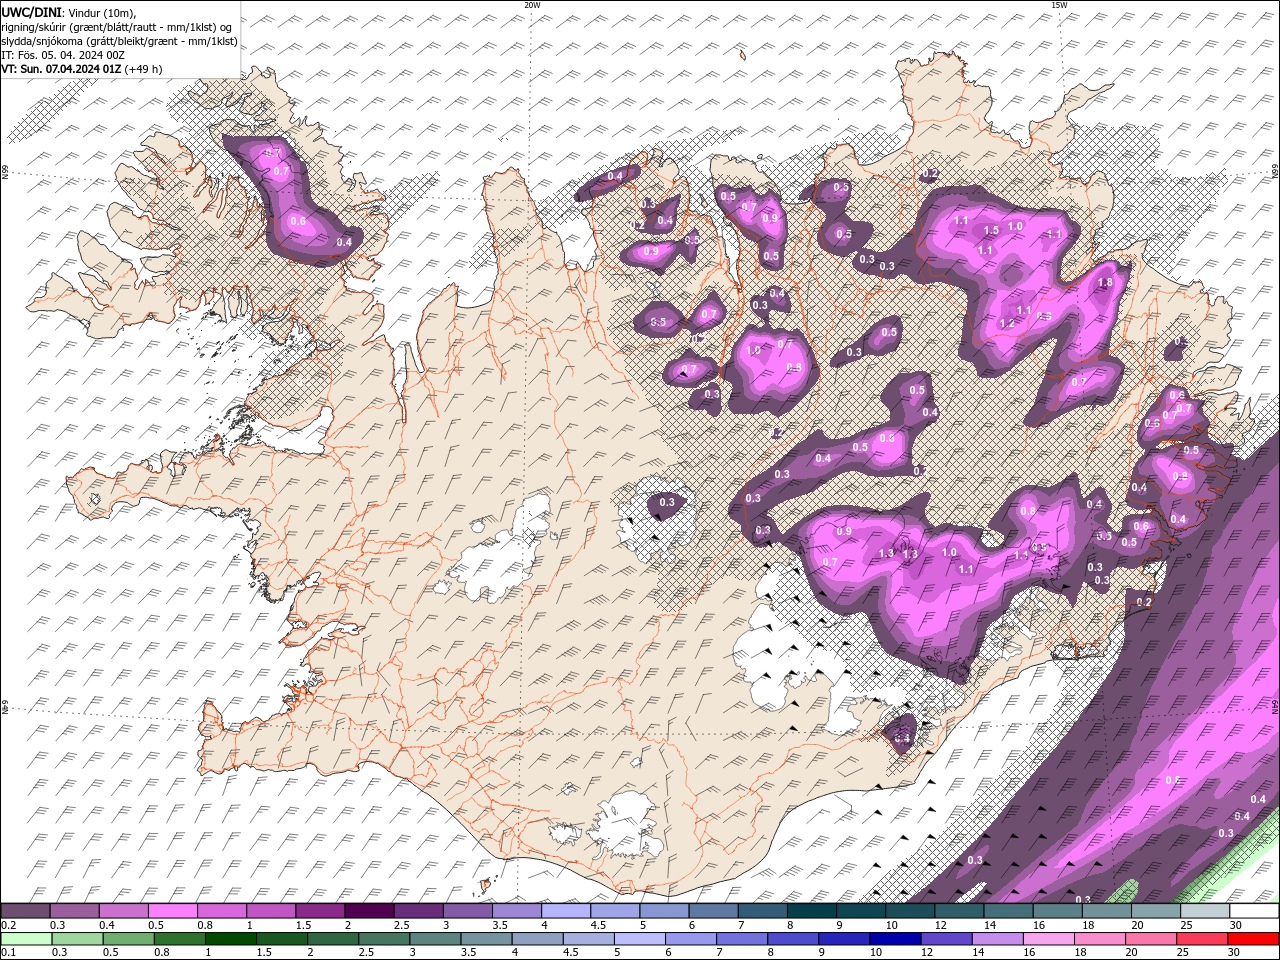This screenshot has height=960, width=1280.
Task: Click the 1.5 precipitation value on the map
Action: click(991, 230)
